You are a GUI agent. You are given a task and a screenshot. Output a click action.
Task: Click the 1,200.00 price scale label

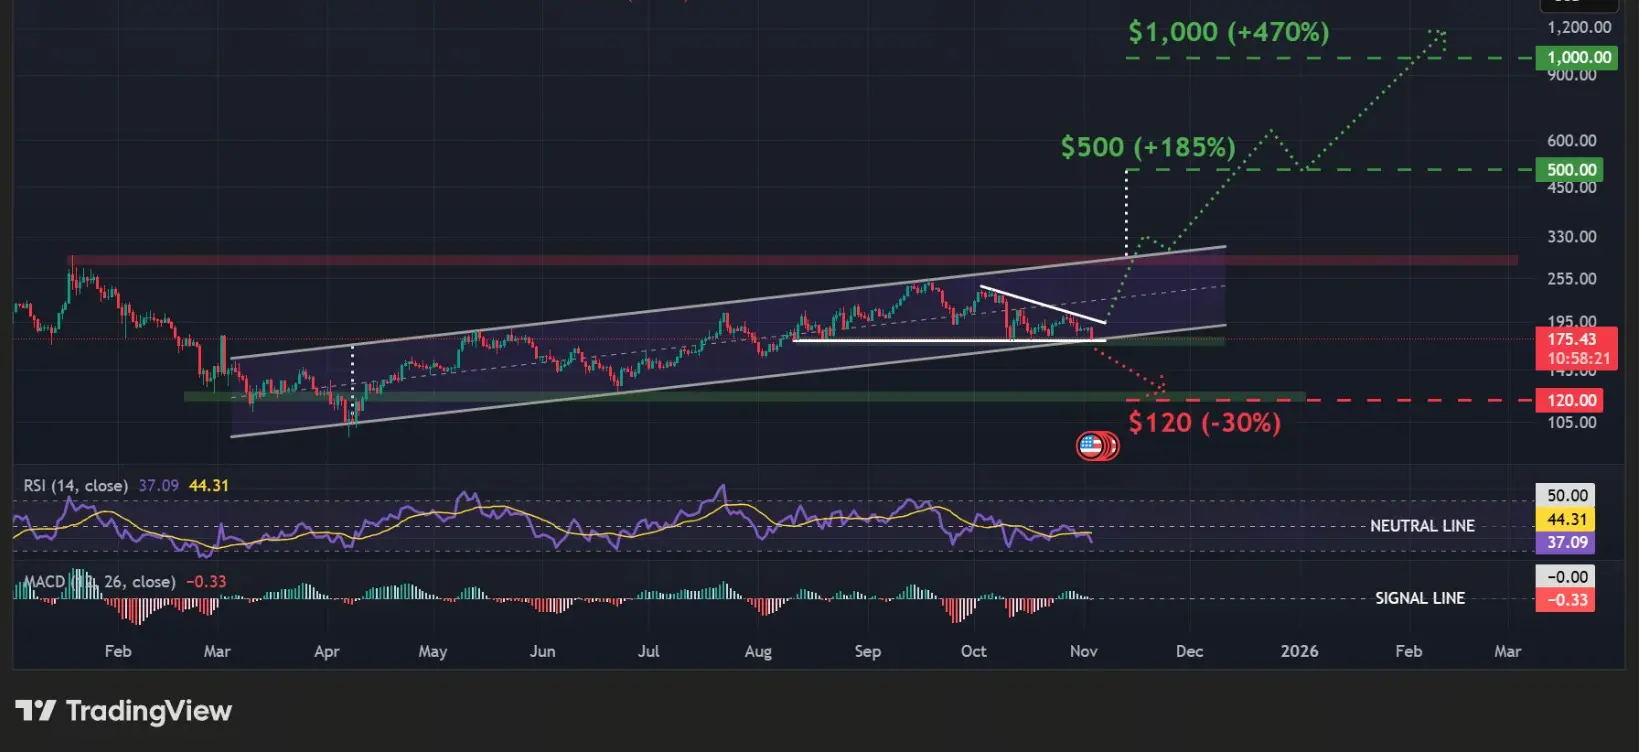1579,28
